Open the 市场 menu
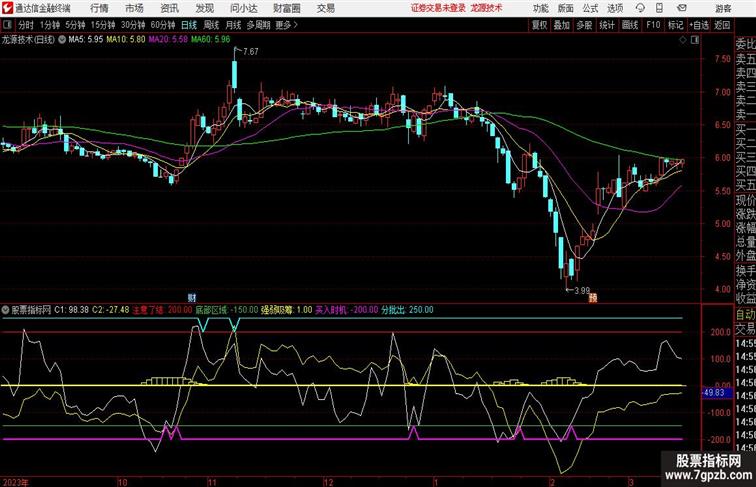Image resolution: width=756 pixels, height=487 pixels. (x=134, y=8)
